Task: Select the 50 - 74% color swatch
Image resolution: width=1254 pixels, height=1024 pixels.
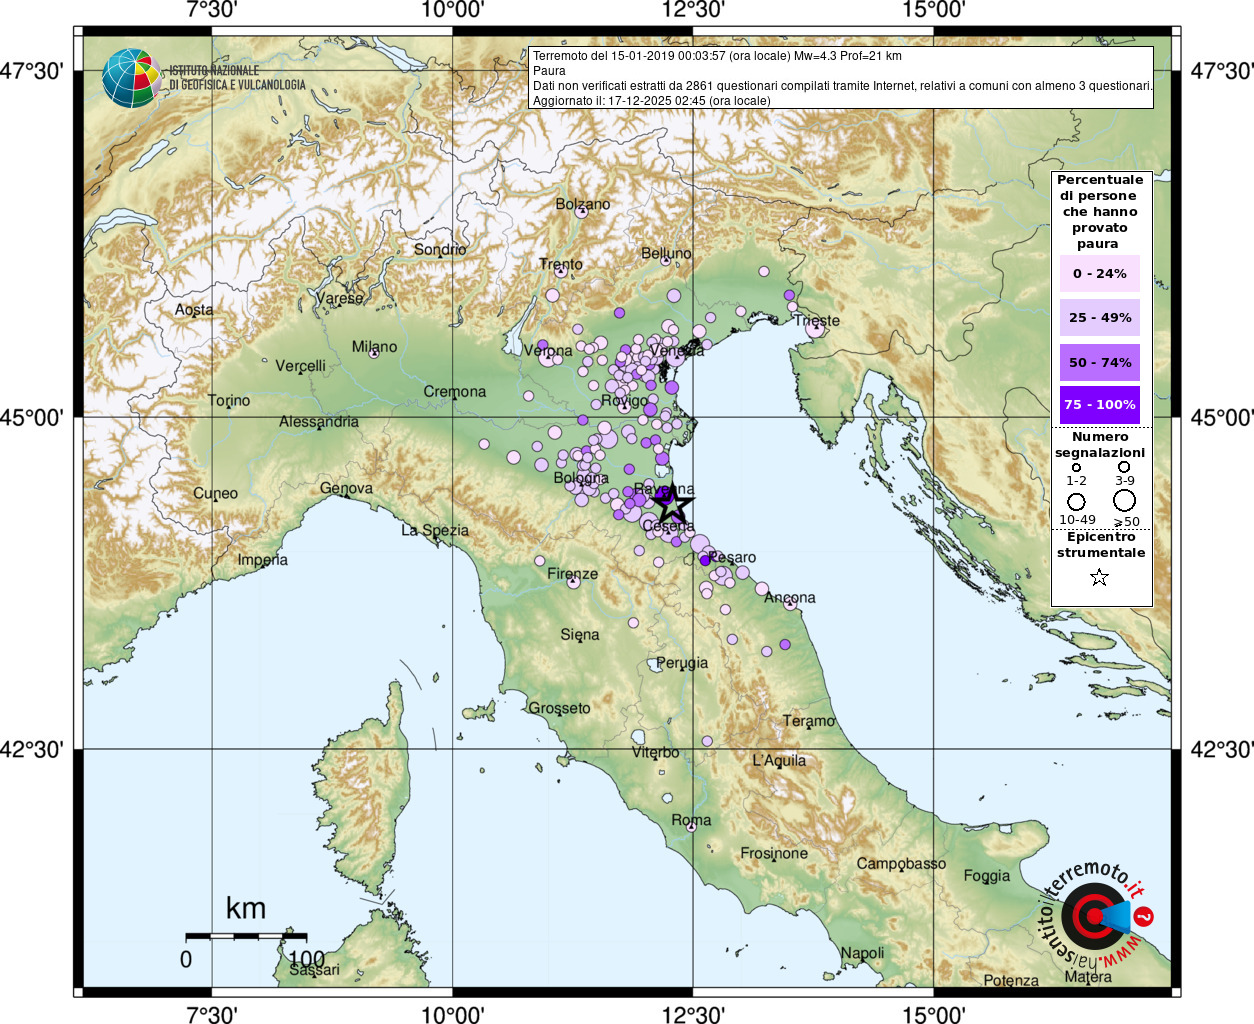Action: [x=1099, y=362]
